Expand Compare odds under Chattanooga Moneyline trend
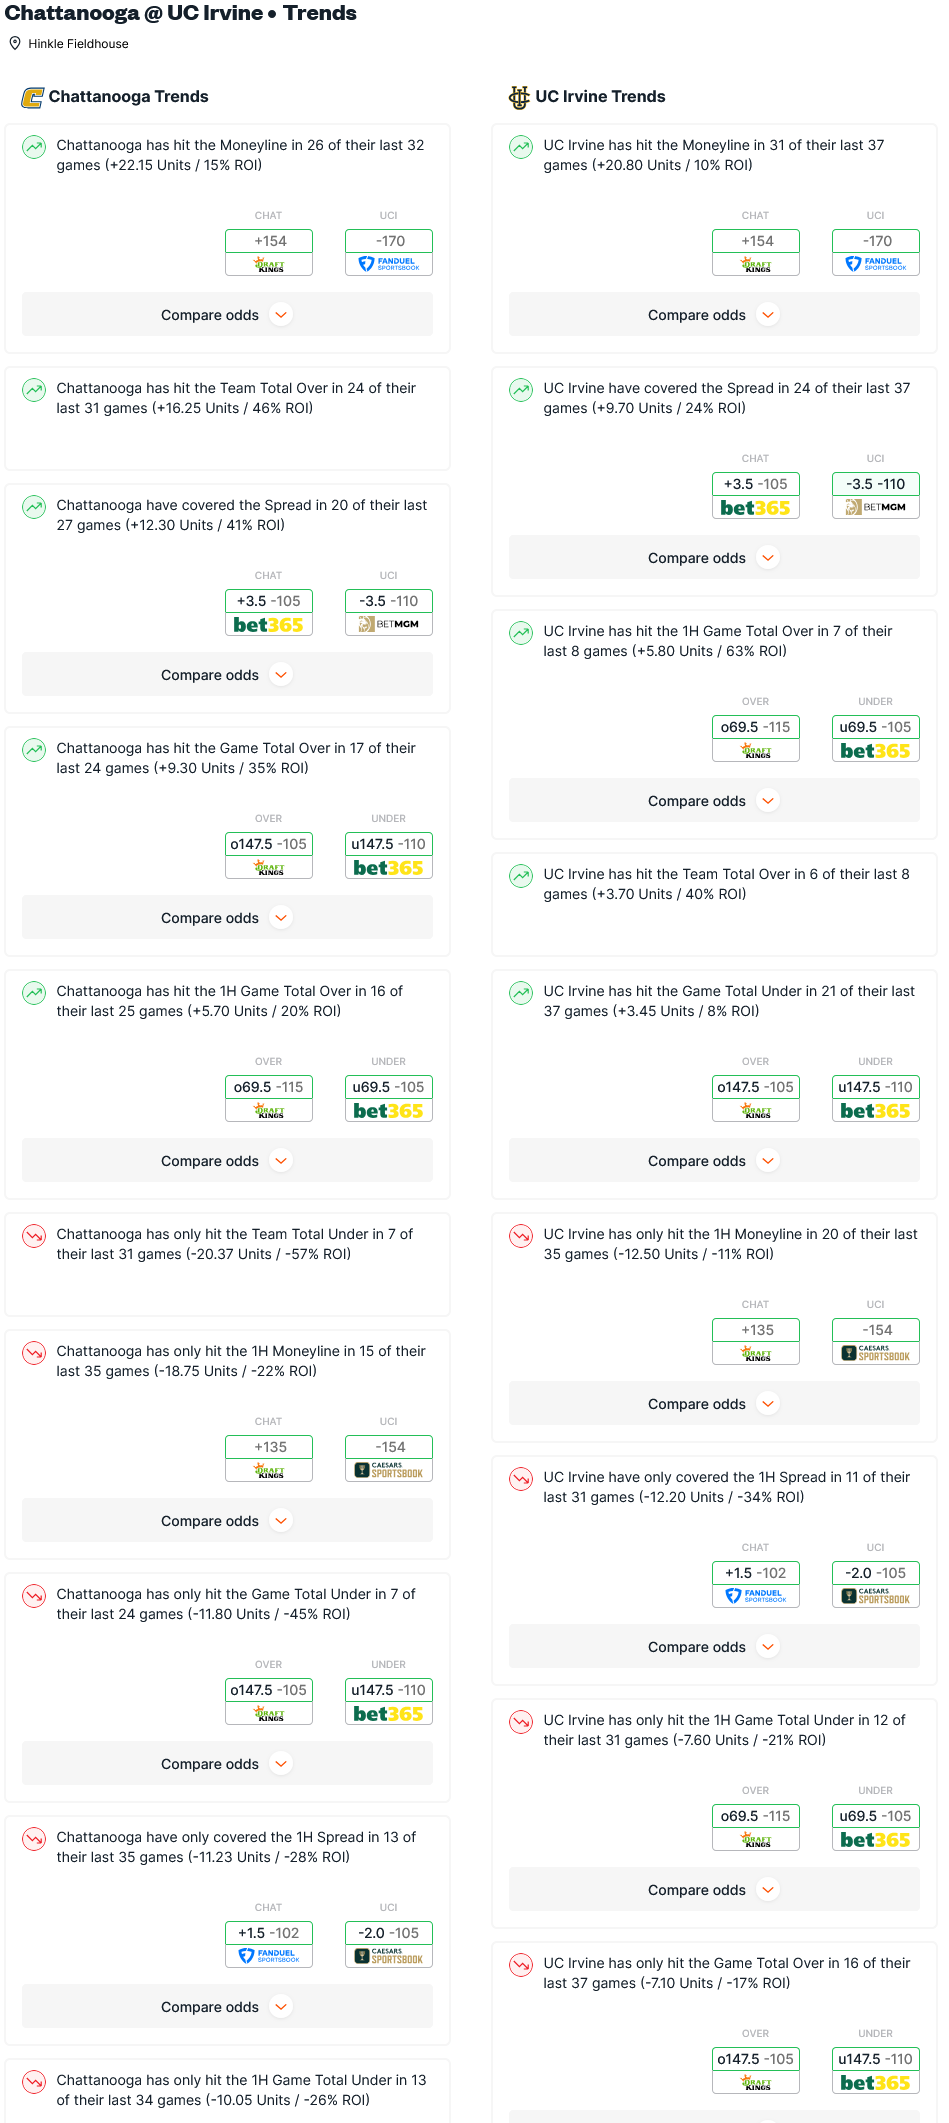Viewport: 949px width, 2123px height. (227, 314)
